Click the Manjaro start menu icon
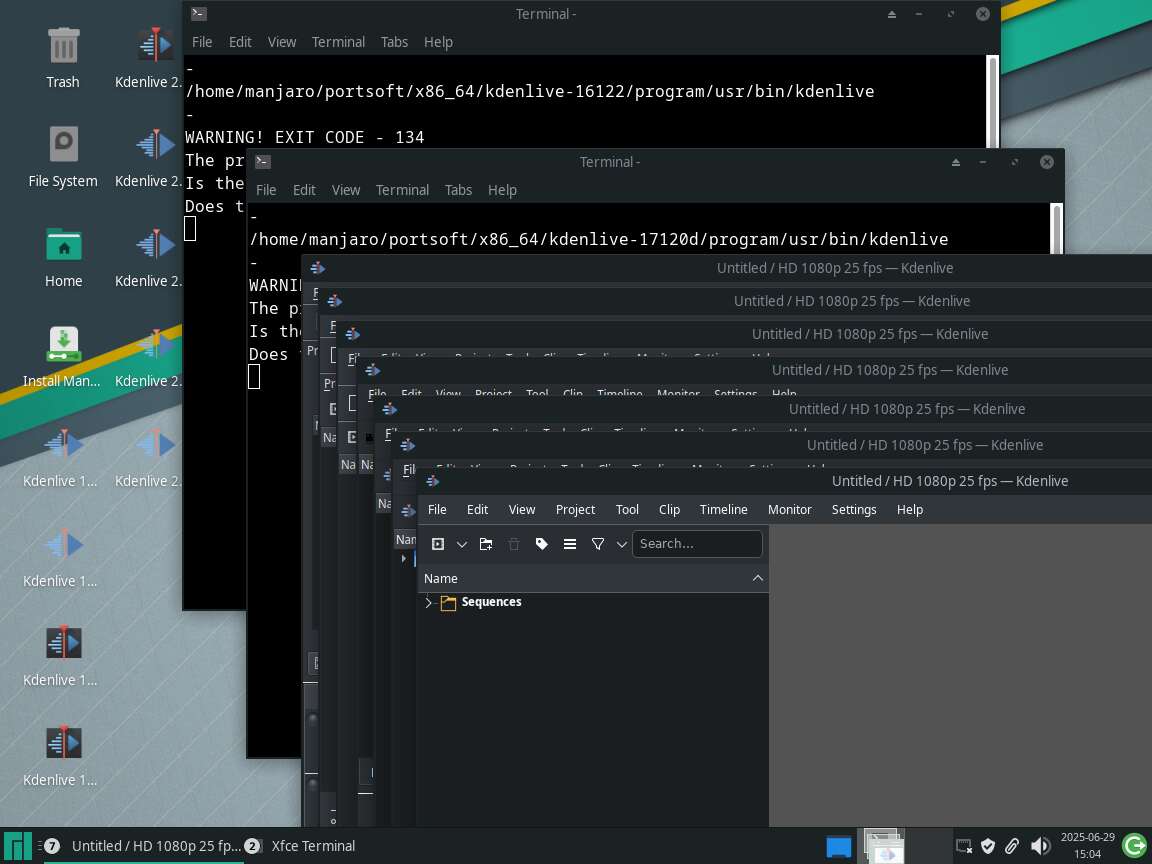The width and height of the screenshot is (1152, 864). [x=19, y=846]
